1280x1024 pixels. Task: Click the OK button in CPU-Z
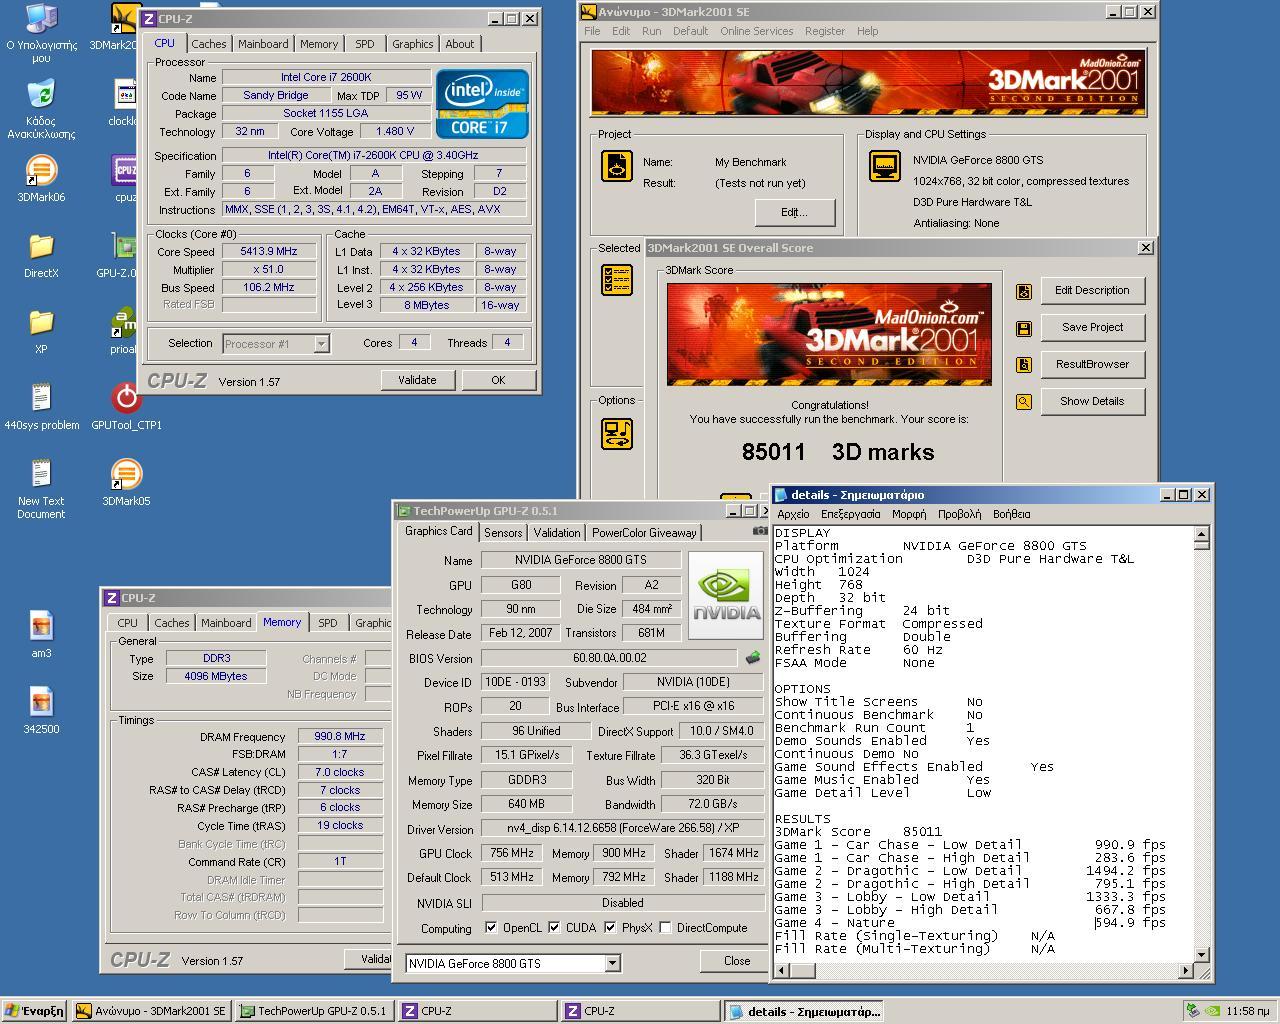click(498, 380)
